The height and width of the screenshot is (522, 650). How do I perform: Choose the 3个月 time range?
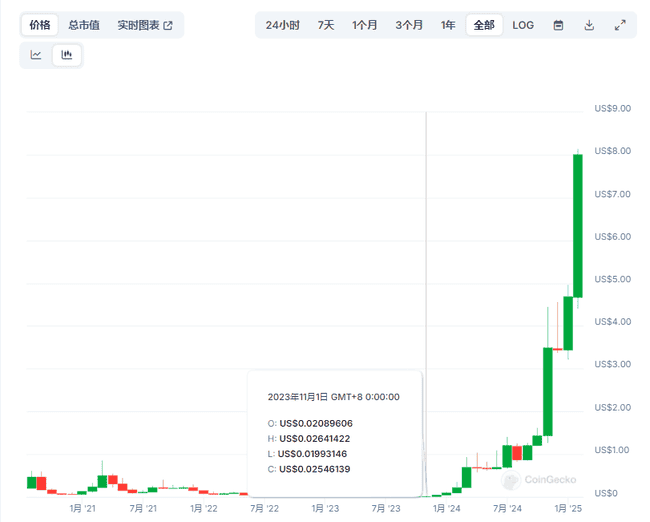tap(409, 25)
